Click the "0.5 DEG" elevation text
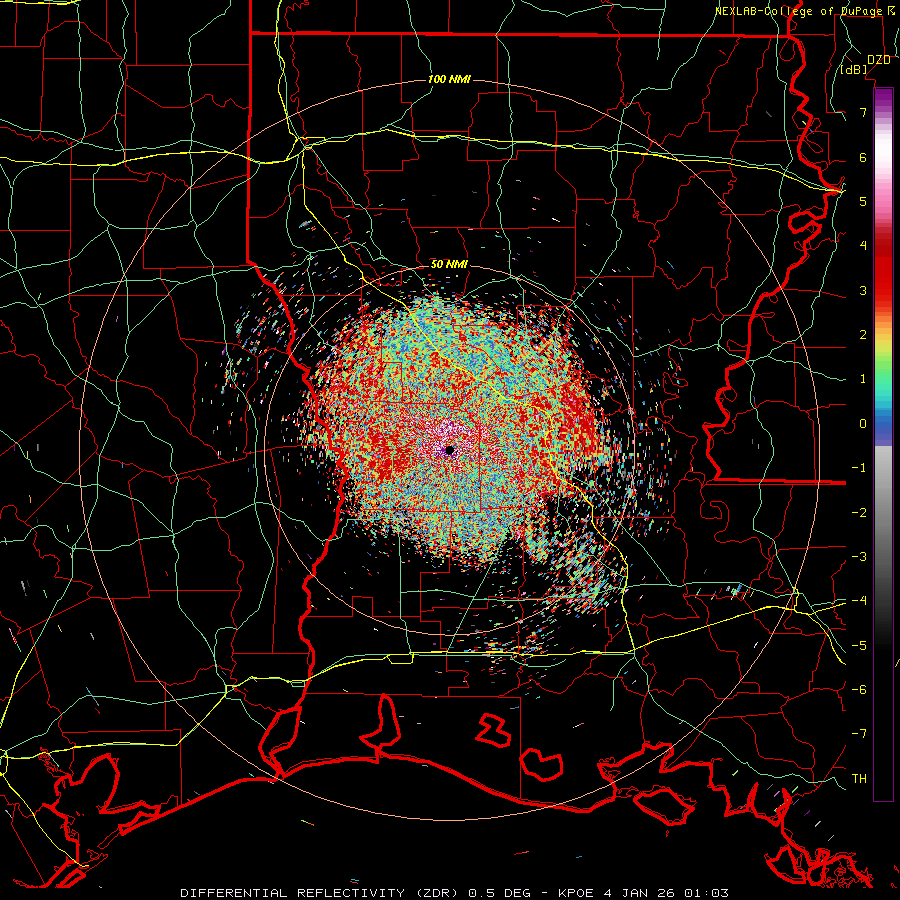Screen dimensions: 900x900 (499, 893)
